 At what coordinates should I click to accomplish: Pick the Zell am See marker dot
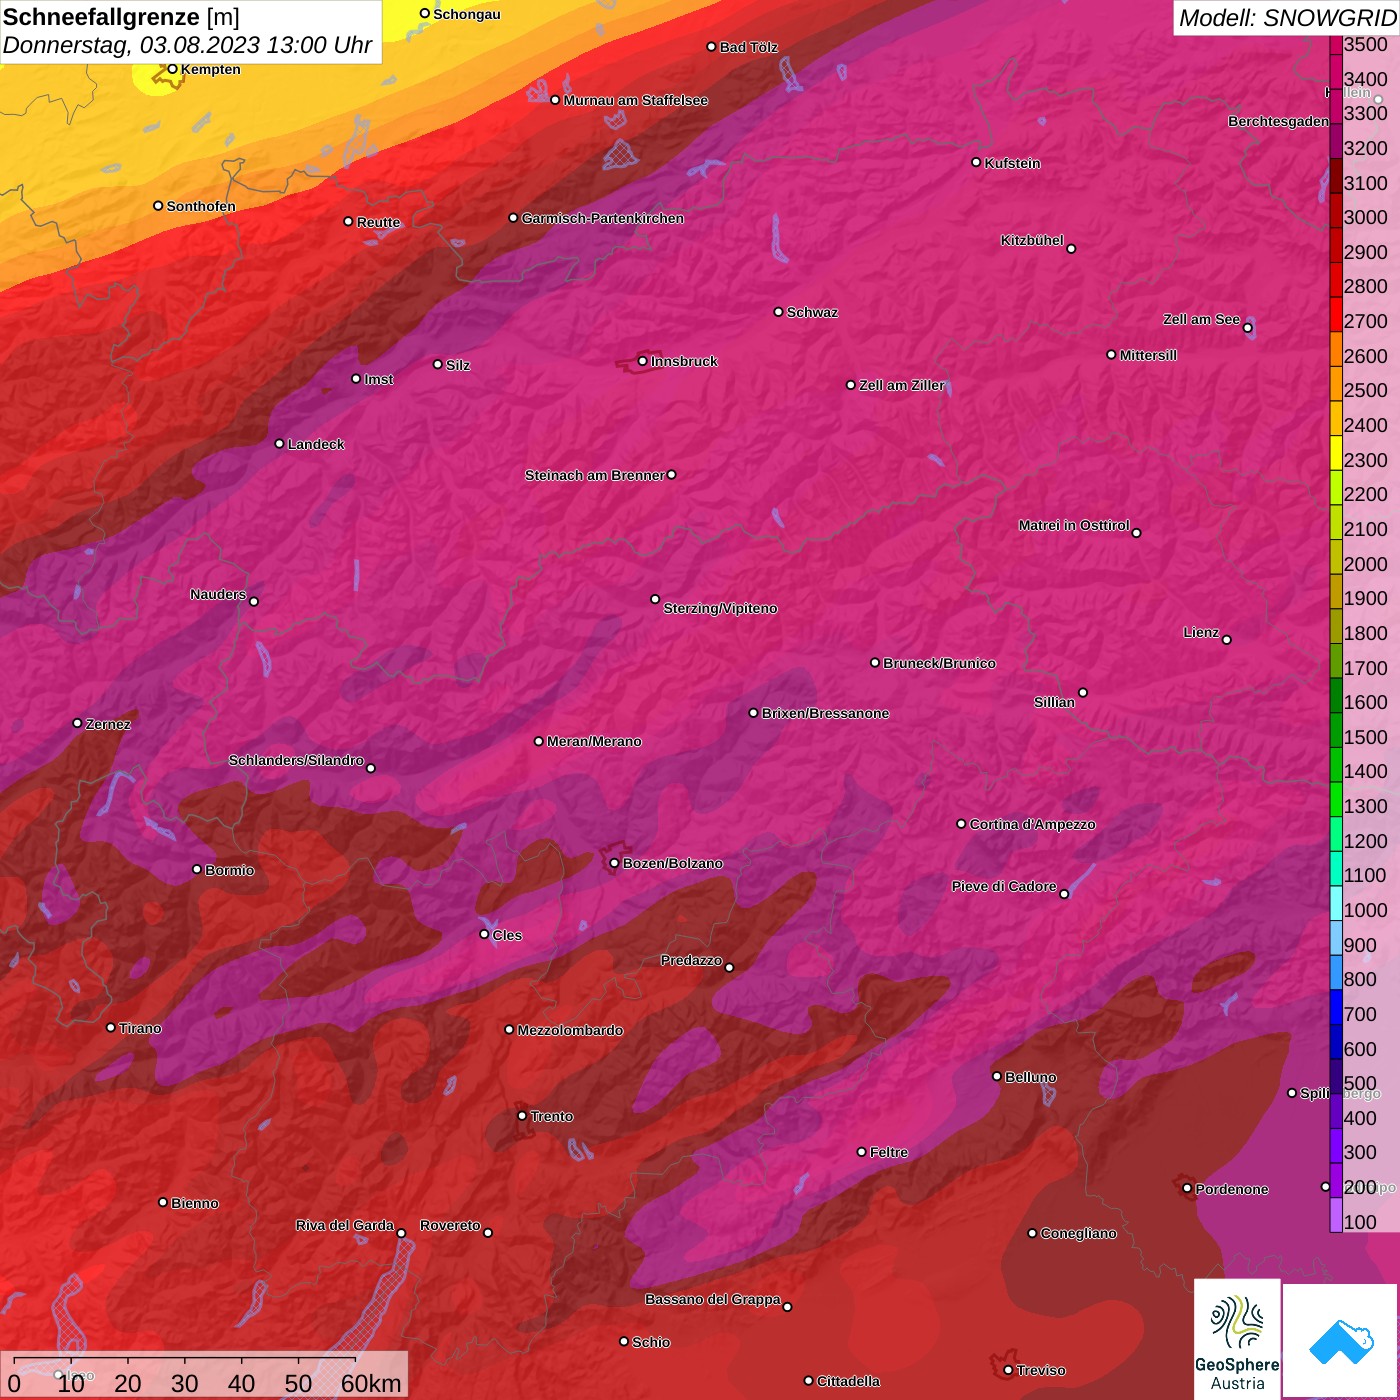pyautogui.click(x=1248, y=328)
